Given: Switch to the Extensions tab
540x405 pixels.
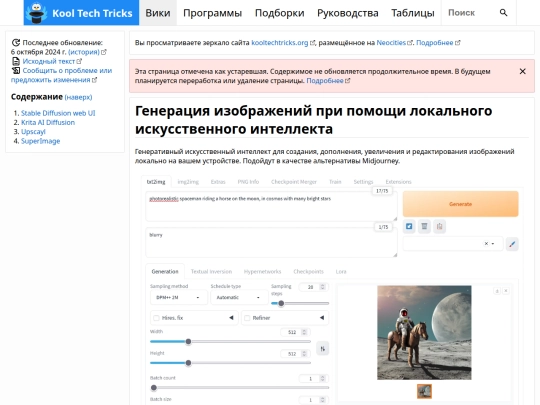Looking at the screenshot, I should [x=398, y=182].
